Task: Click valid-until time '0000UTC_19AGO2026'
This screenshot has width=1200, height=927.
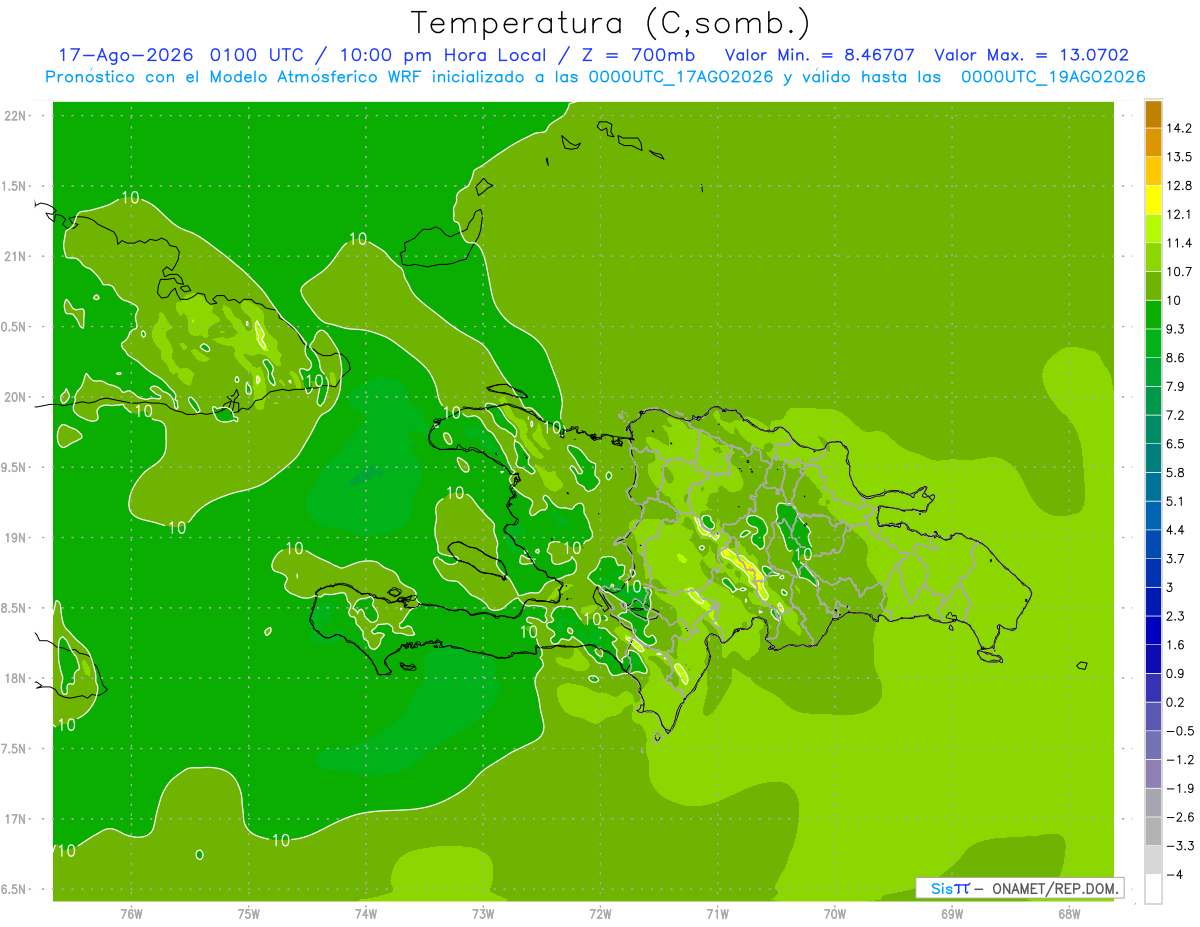Action: tap(1053, 77)
